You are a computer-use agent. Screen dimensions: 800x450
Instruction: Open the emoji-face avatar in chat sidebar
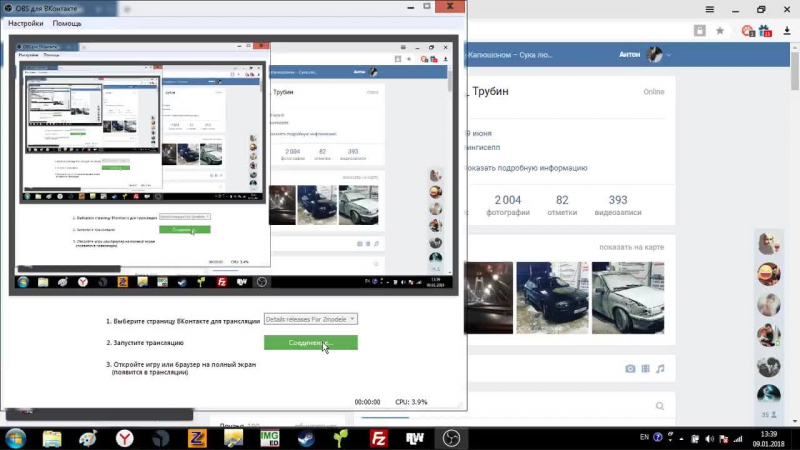(769, 274)
